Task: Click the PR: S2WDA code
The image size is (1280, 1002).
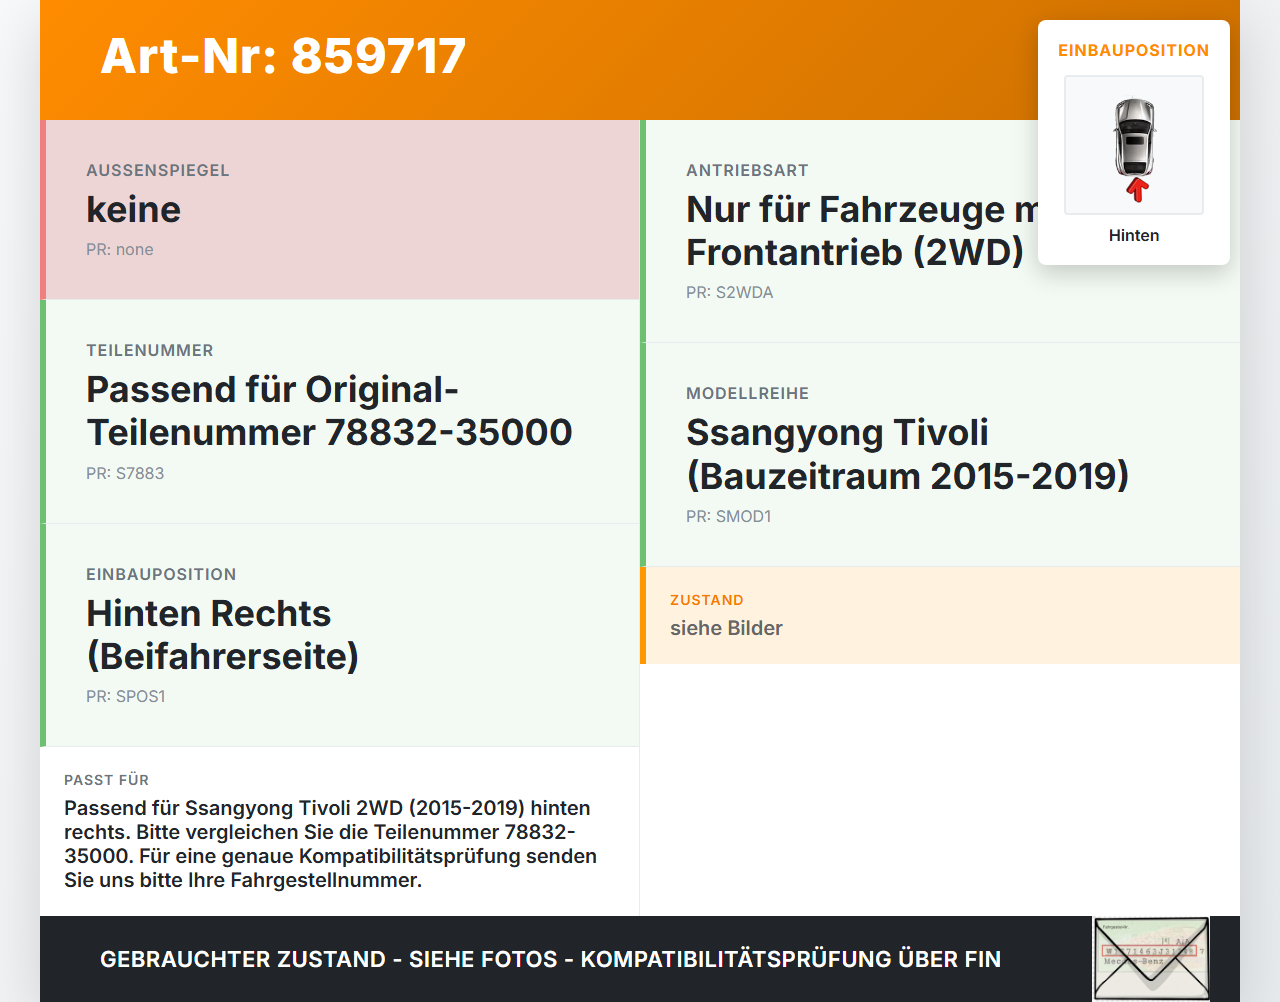Action: [730, 293]
